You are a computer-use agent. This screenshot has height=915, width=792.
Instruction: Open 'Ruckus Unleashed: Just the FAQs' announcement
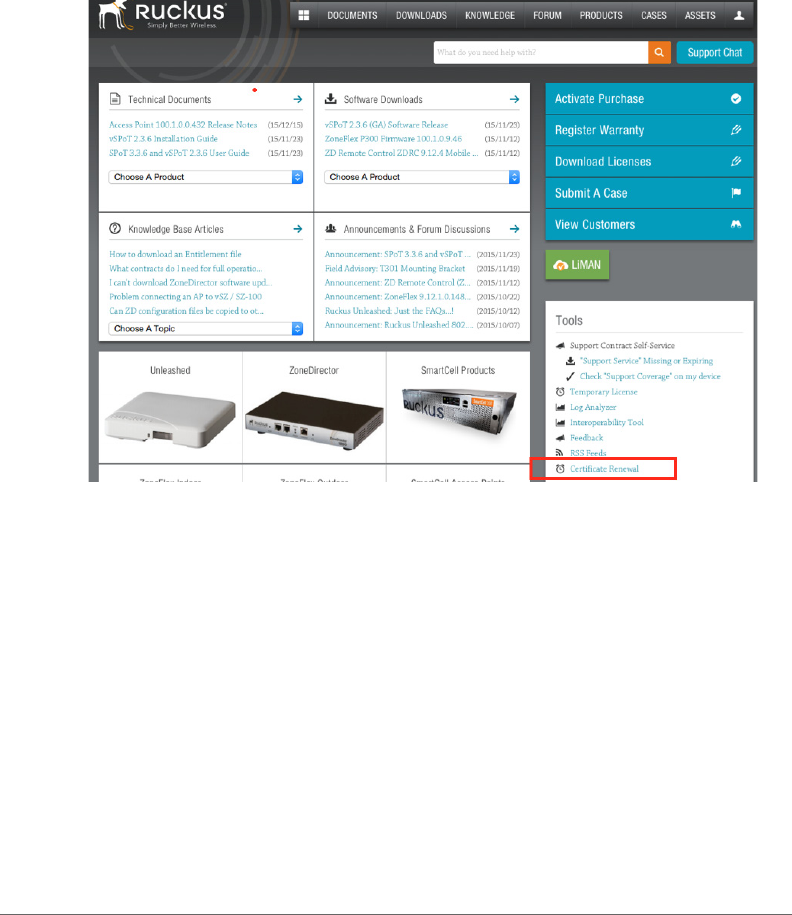pyautogui.click(x=389, y=310)
